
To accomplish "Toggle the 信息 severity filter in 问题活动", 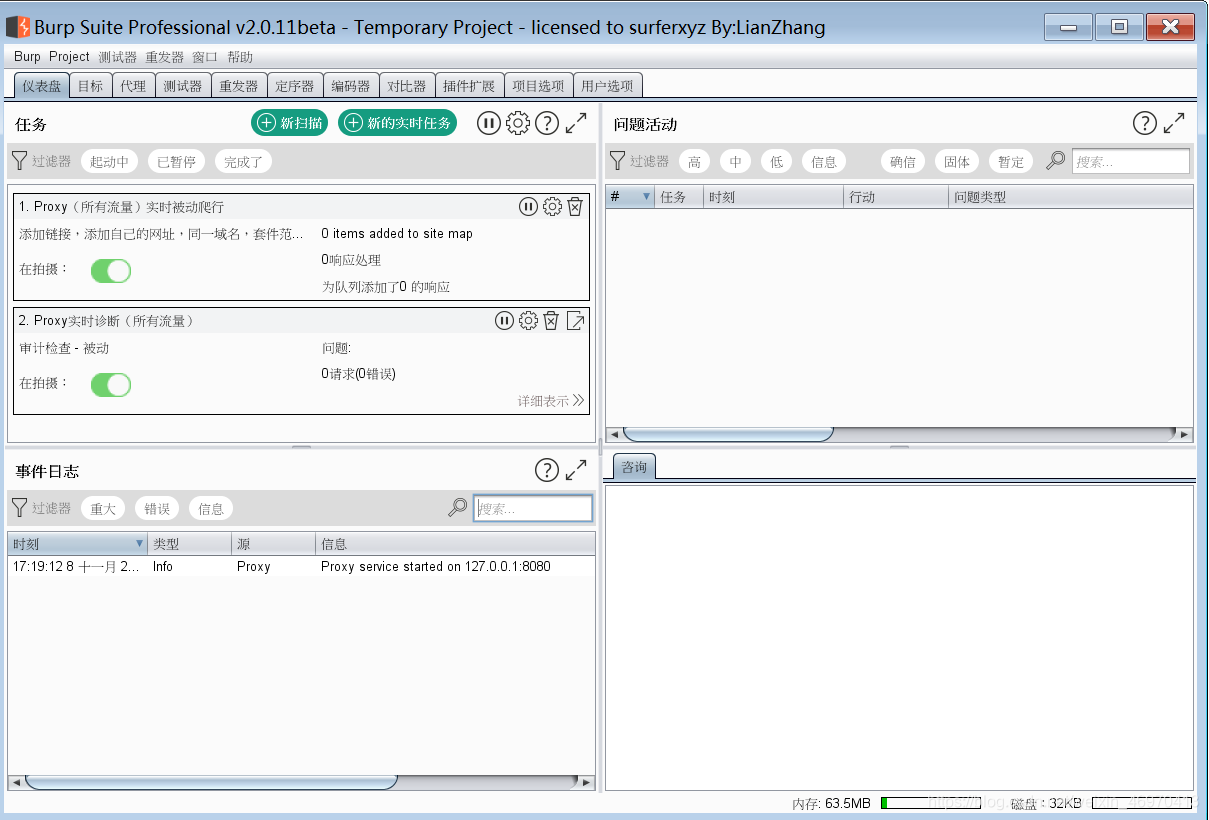I will [x=824, y=161].
